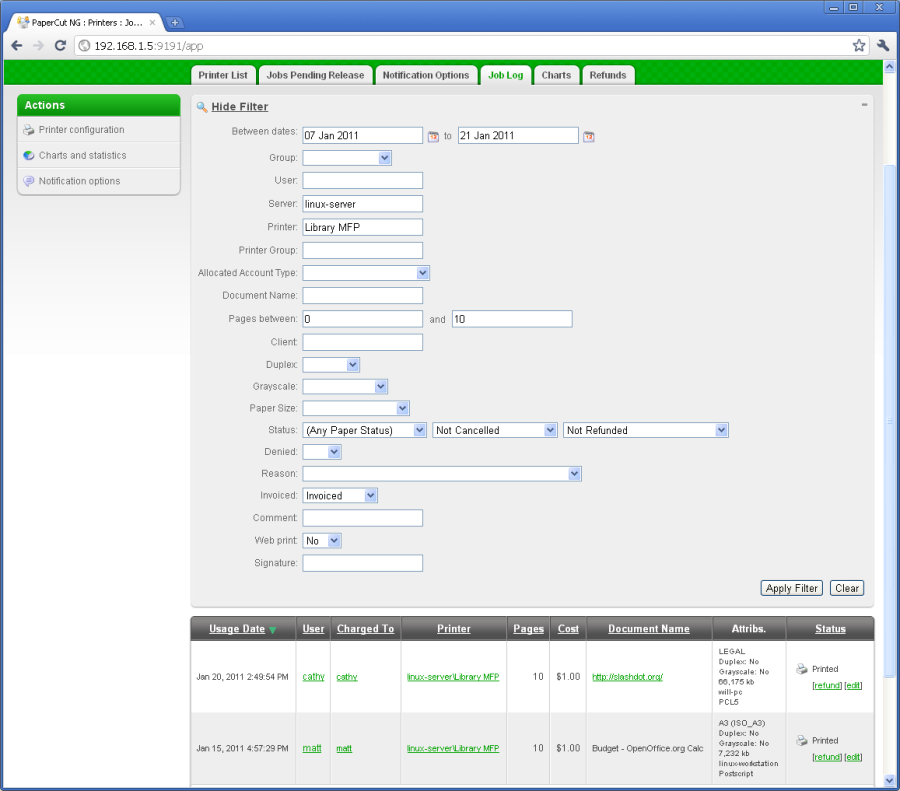Sort the table by Usage Date column
The height and width of the screenshot is (791, 900).
click(237, 629)
